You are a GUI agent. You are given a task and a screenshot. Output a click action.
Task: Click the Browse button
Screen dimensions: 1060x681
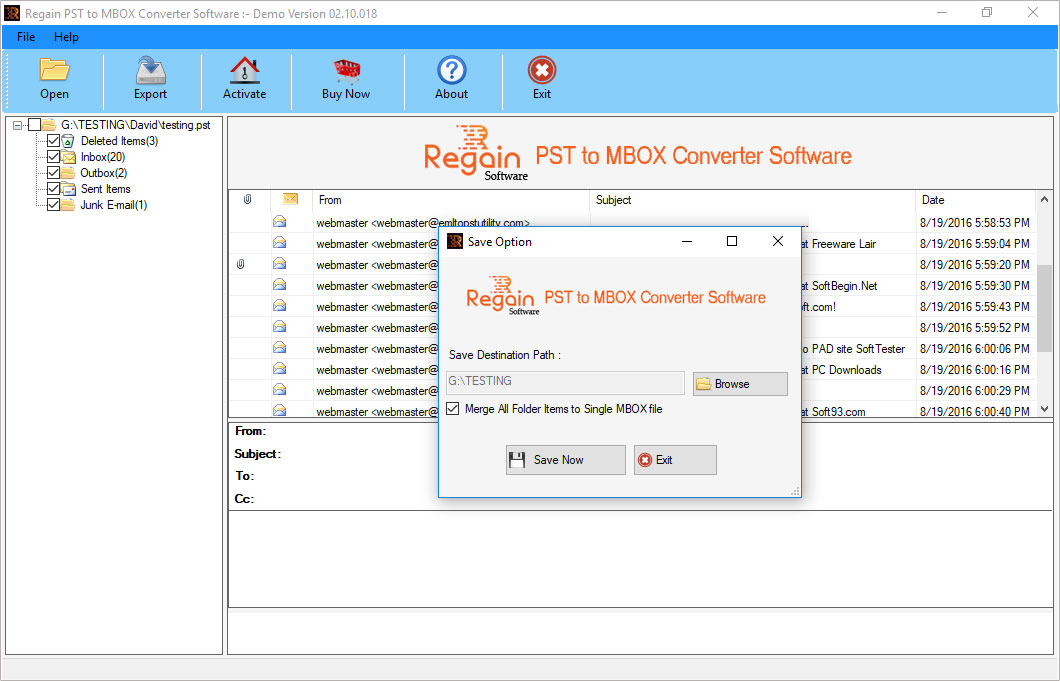[x=740, y=383]
